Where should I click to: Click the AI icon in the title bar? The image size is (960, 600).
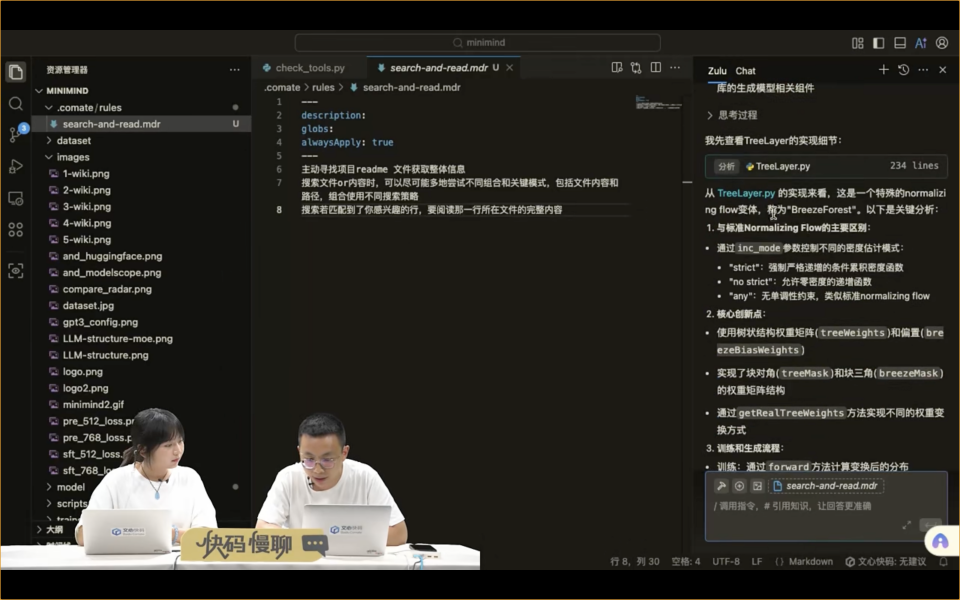coord(921,43)
